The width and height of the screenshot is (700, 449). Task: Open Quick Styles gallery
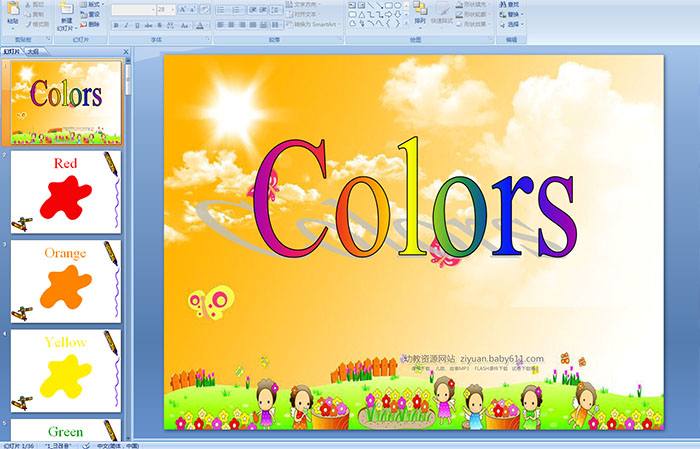pos(442,16)
